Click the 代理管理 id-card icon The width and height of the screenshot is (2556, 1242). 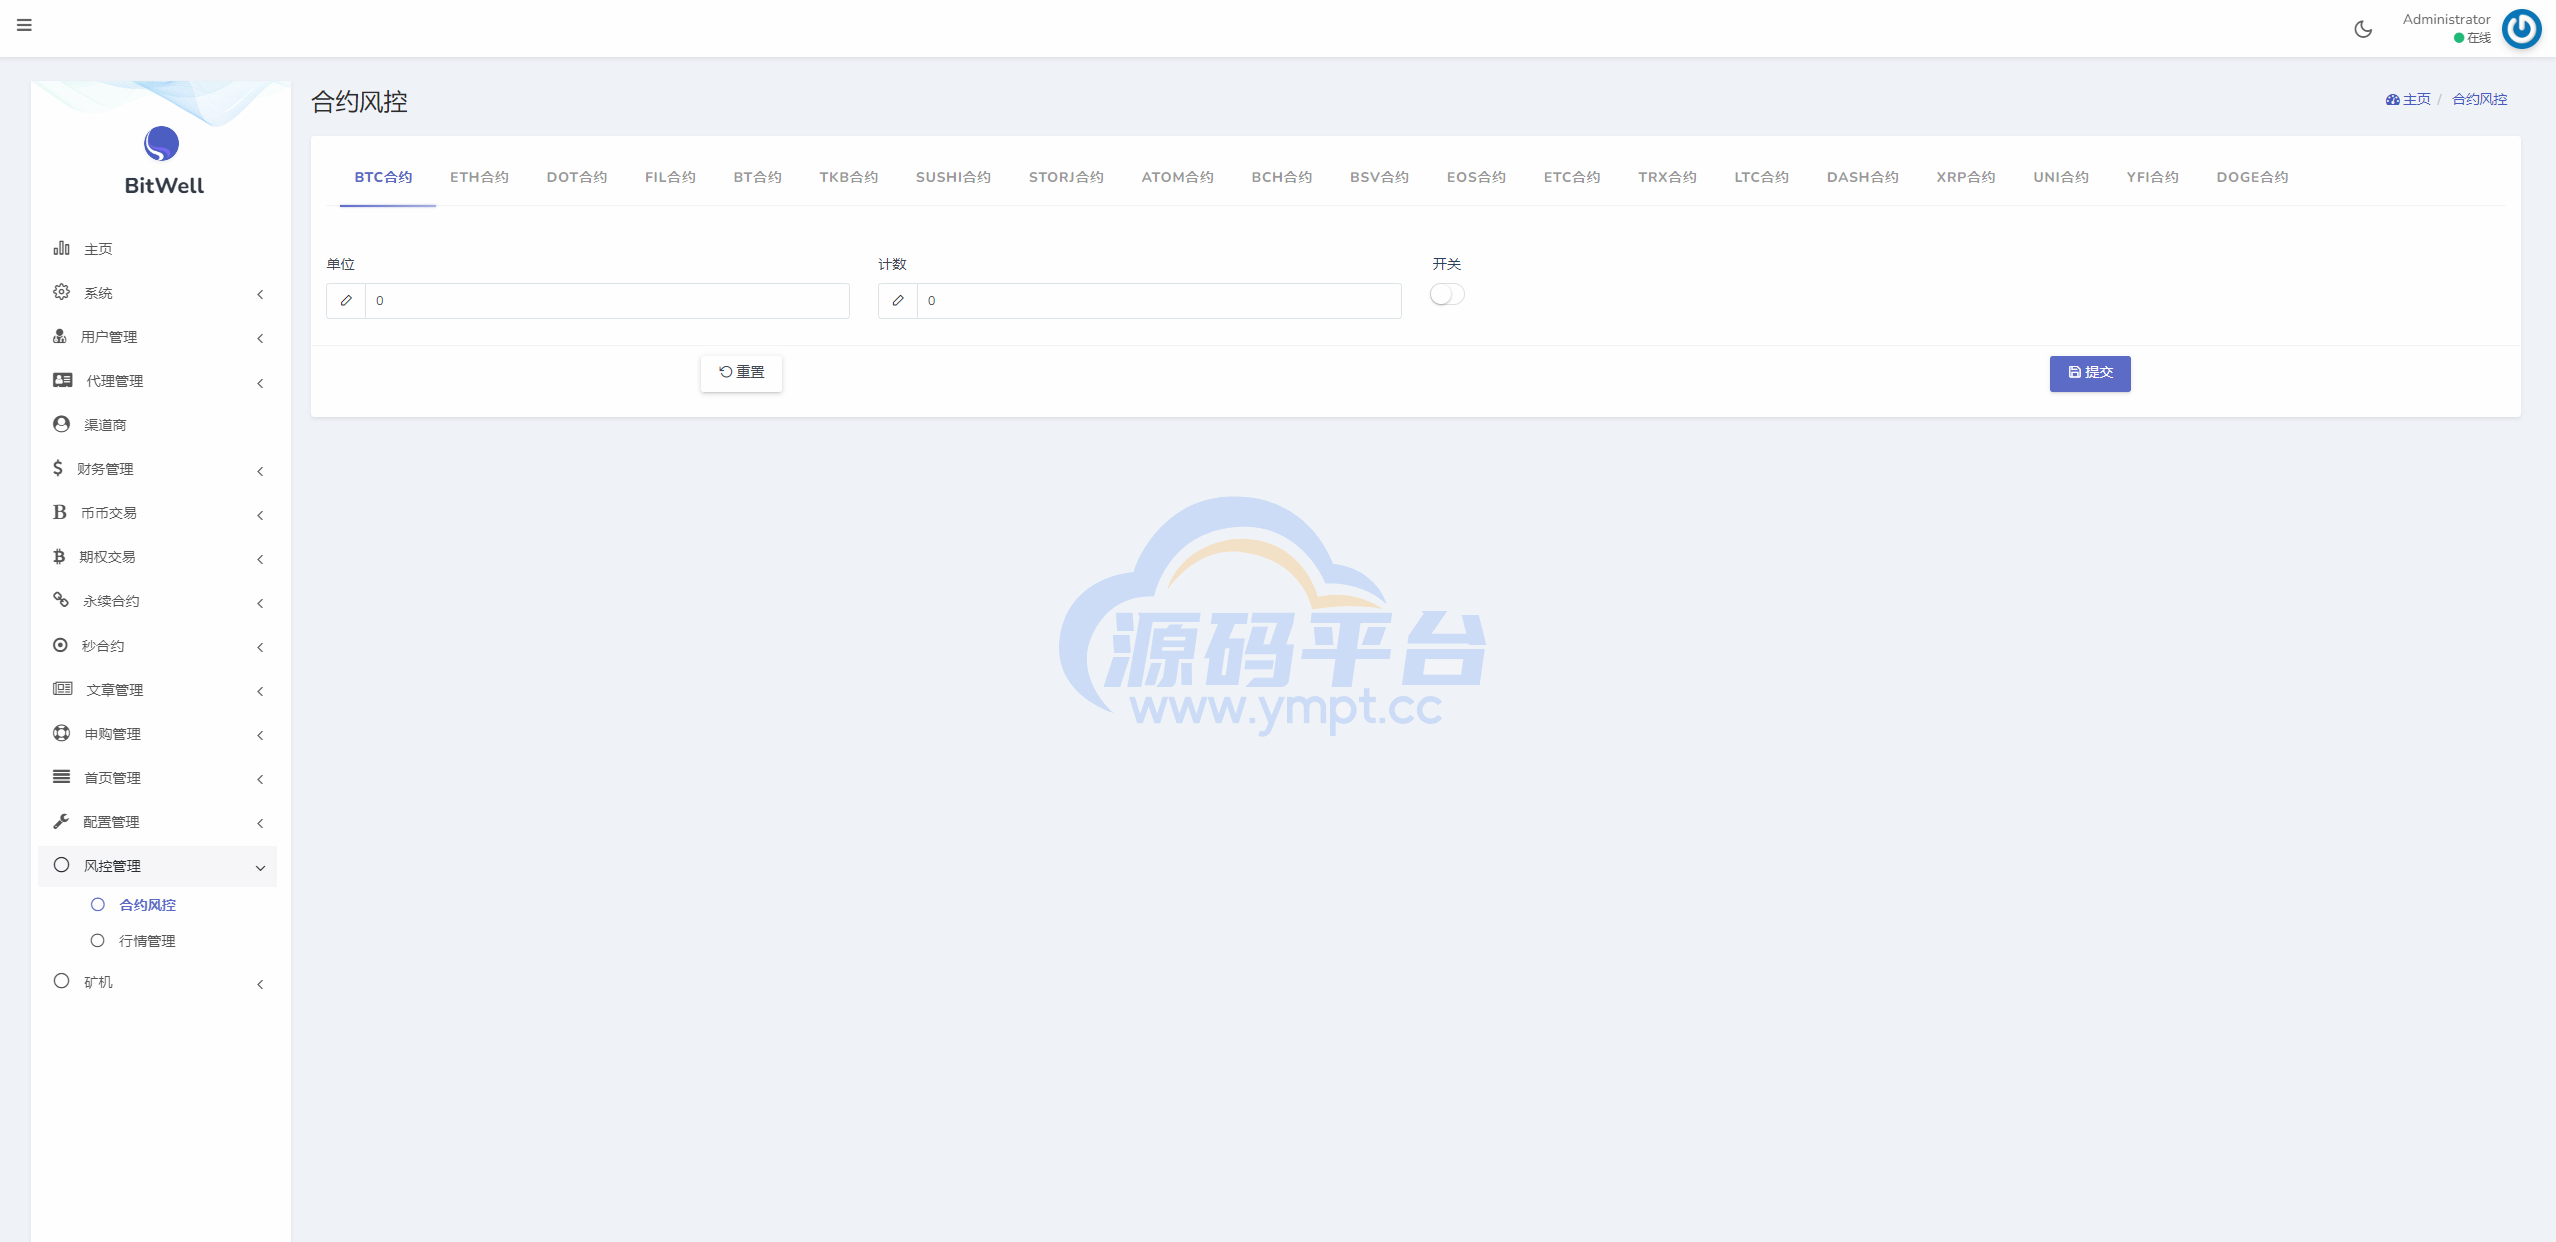click(63, 380)
